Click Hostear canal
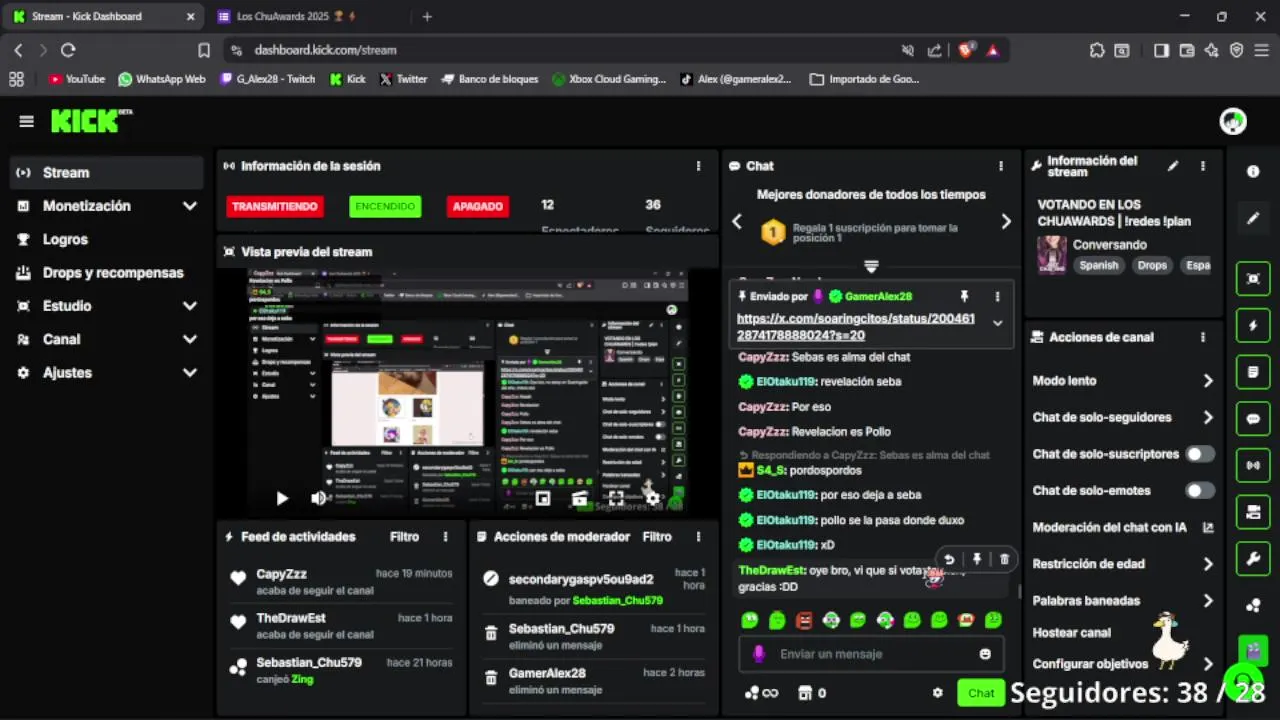Image resolution: width=1280 pixels, height=720 pixels. [x=1071, y=633]
